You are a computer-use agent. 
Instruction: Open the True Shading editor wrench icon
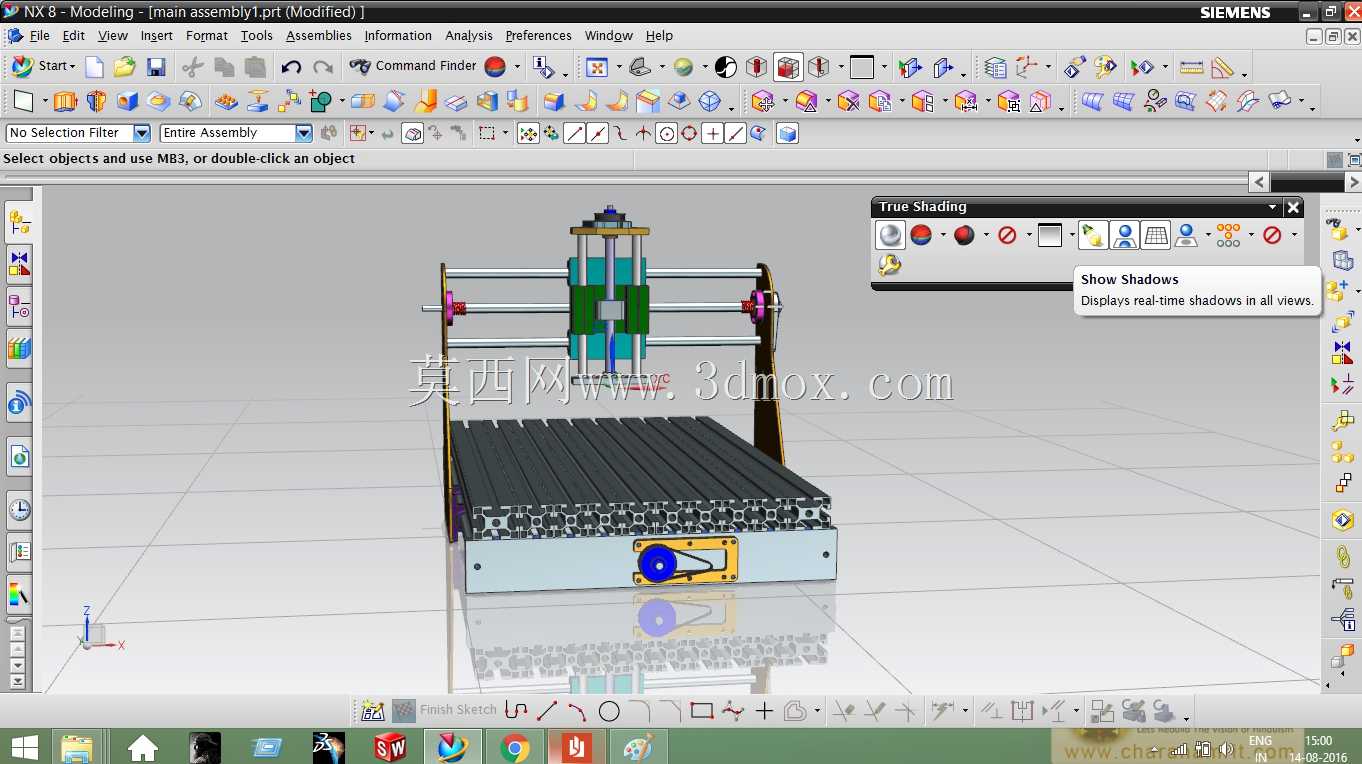889,265
